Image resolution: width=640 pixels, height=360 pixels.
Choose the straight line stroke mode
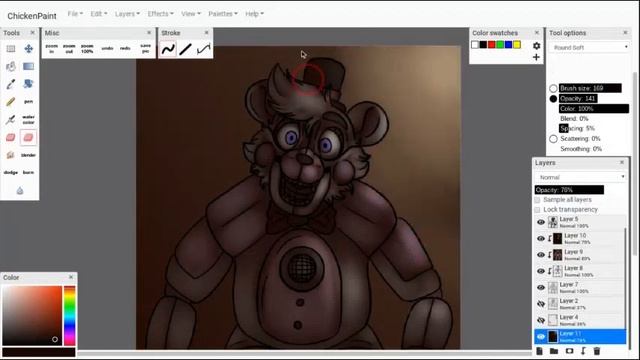[x=185, y=49]
